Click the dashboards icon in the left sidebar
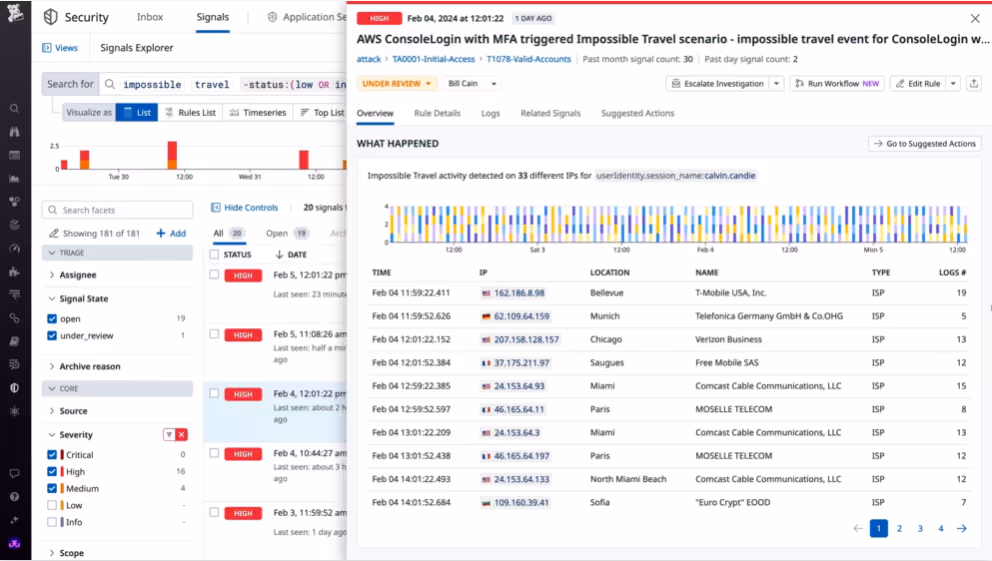992x561 pixels. pos(15,155)
